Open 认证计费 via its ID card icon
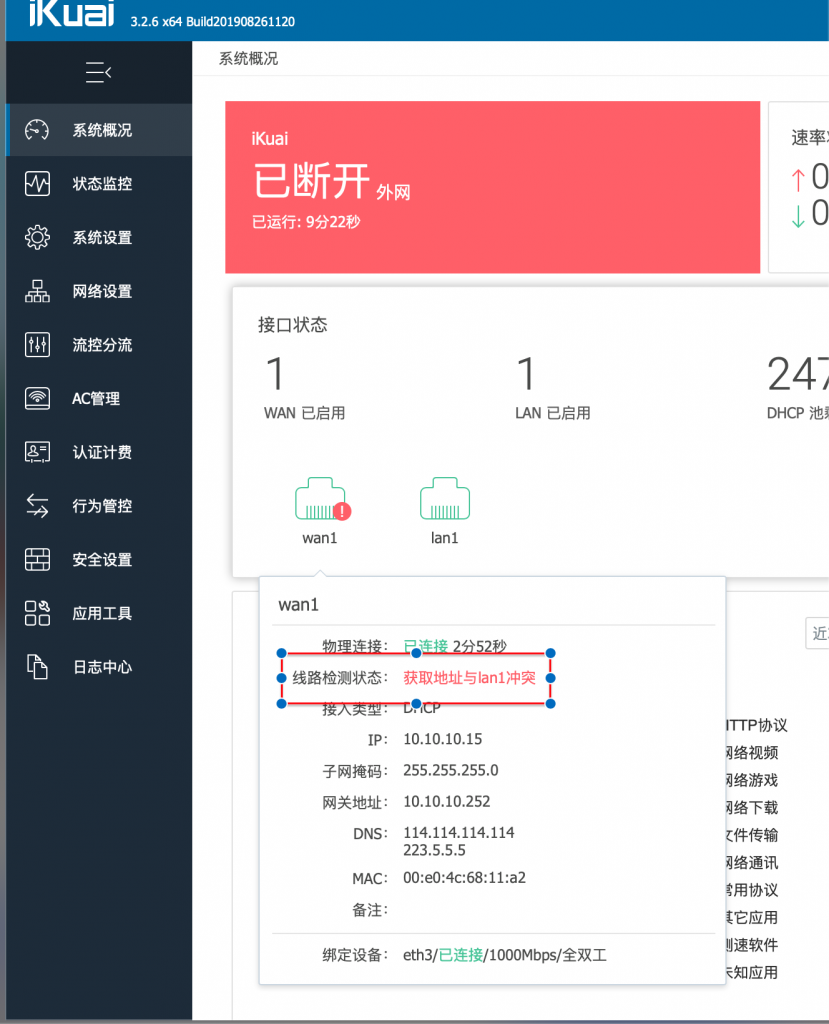The width and height of the screenshot is (829, 1024). tap(37, 451)
